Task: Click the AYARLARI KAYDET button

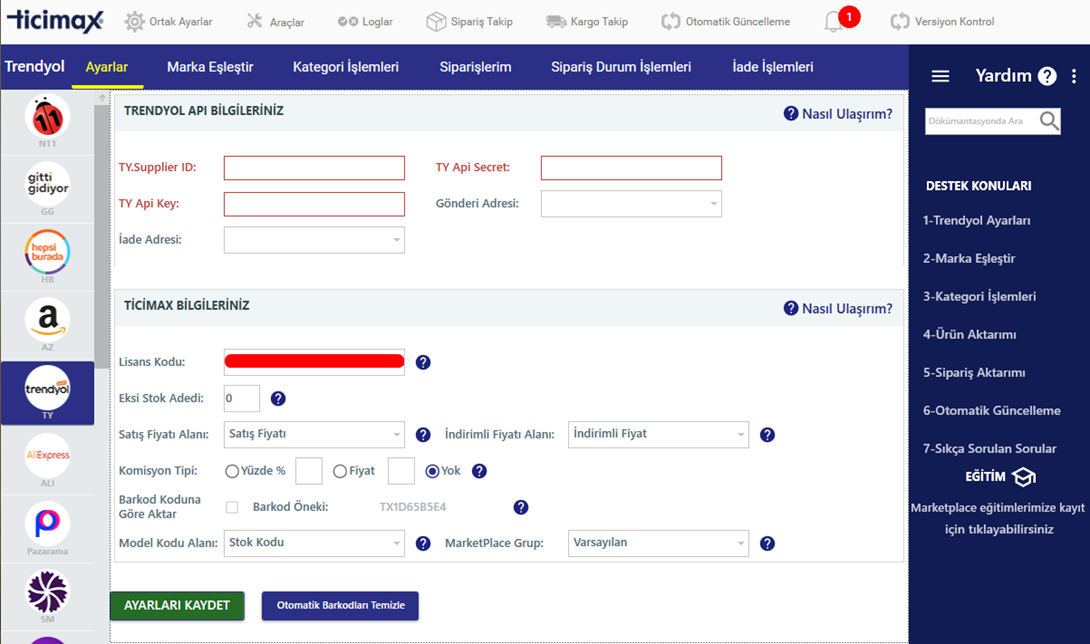Action: 177,606
